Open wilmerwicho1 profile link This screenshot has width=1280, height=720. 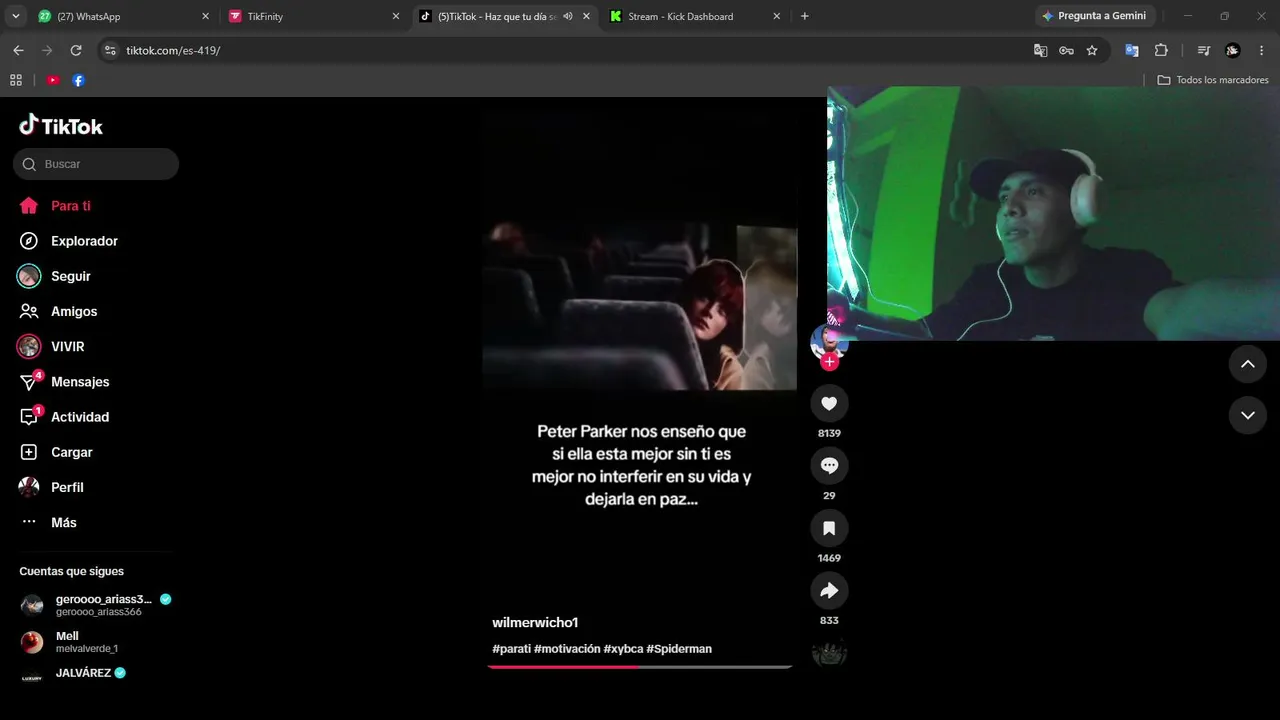(535, 623)
